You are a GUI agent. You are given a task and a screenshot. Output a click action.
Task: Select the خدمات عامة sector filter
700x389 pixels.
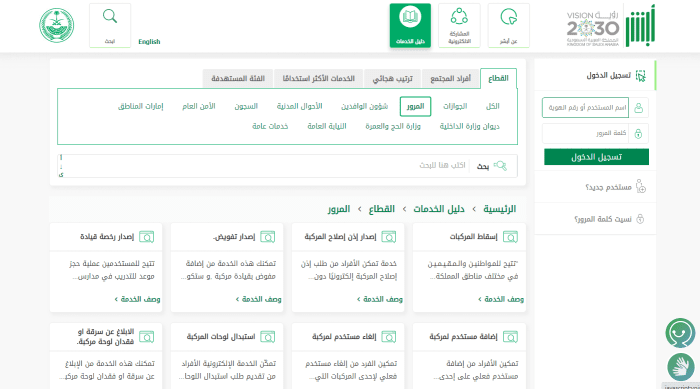coord(270,126)
